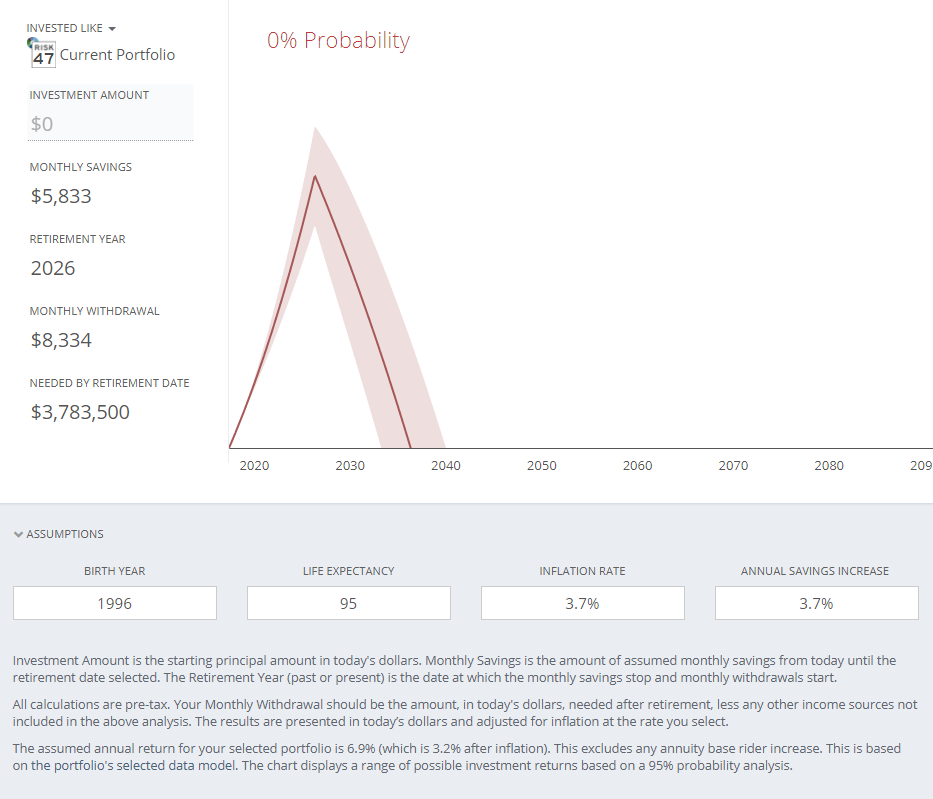The width and height of the screenshot is (933, 799).
Task: Click the 2040 label on chart axis
Action: click(446, 466)
